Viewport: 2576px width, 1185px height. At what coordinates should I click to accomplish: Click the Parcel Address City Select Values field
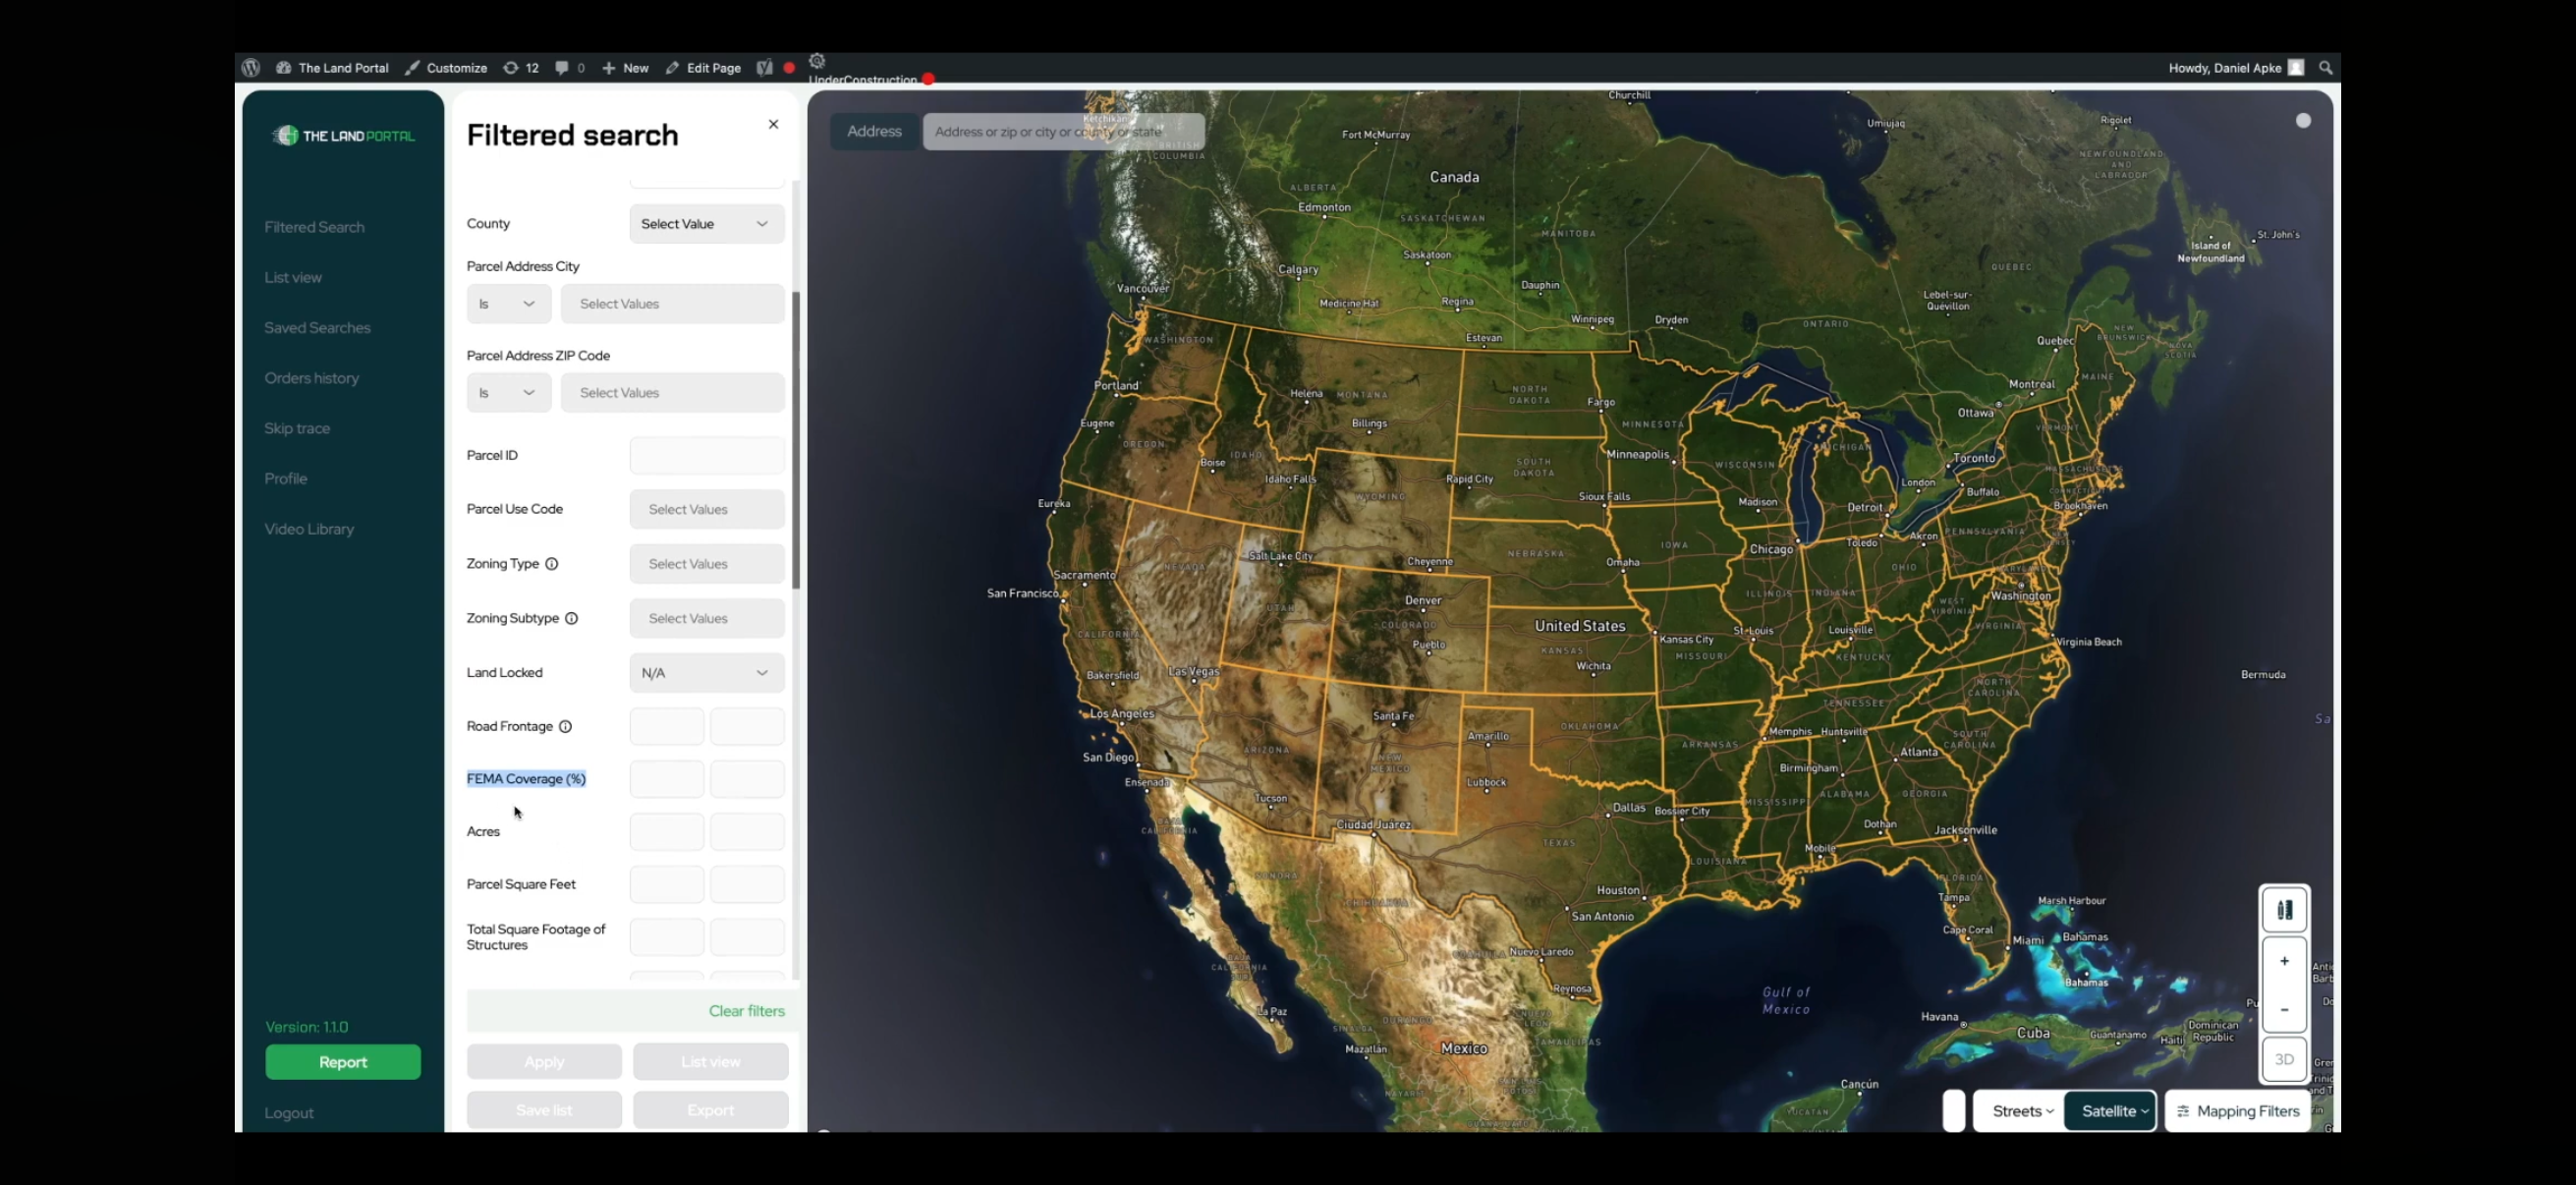point(673,304)
